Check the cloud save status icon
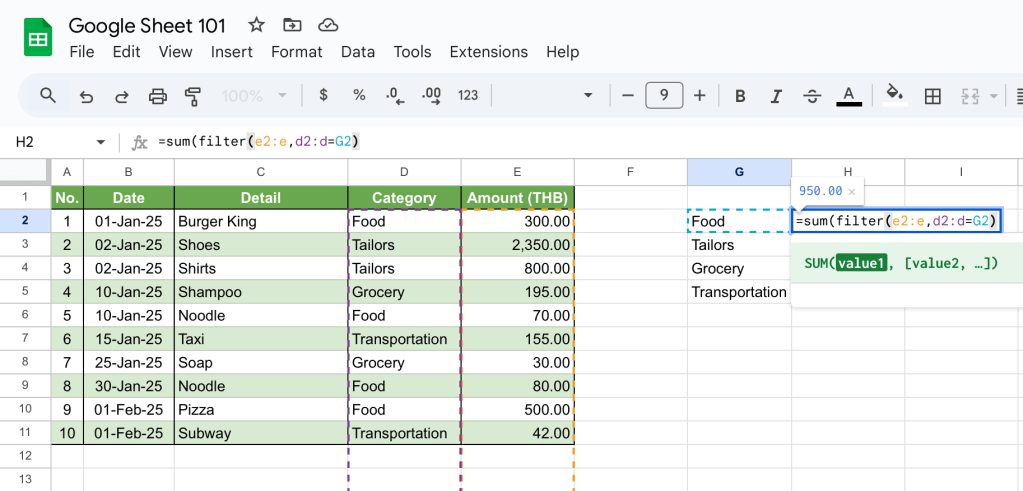1023x491 pixels. pyautogui.click(x=328, y=25)
